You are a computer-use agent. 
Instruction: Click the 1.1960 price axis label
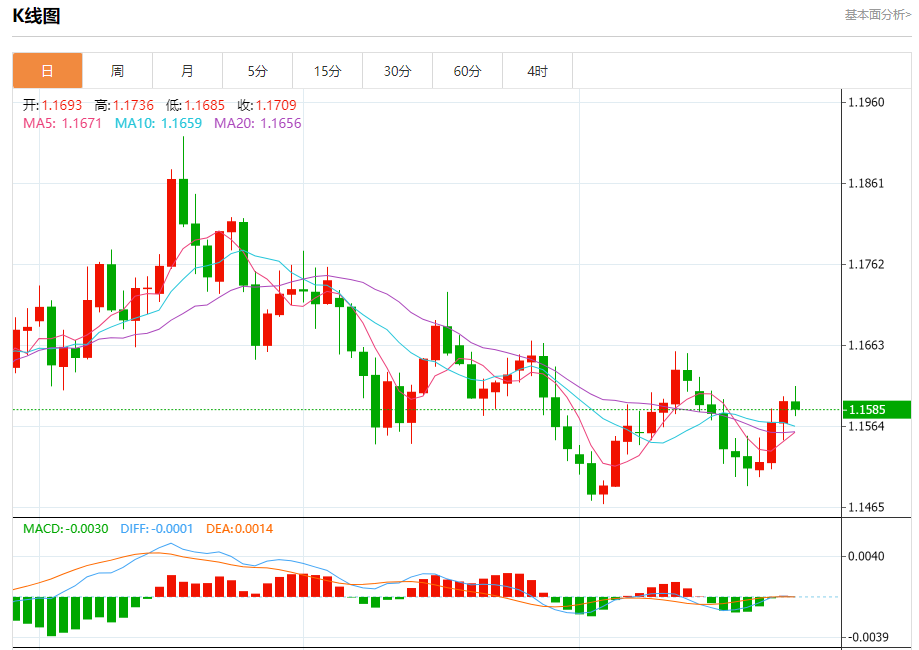[x=866, y=103]
